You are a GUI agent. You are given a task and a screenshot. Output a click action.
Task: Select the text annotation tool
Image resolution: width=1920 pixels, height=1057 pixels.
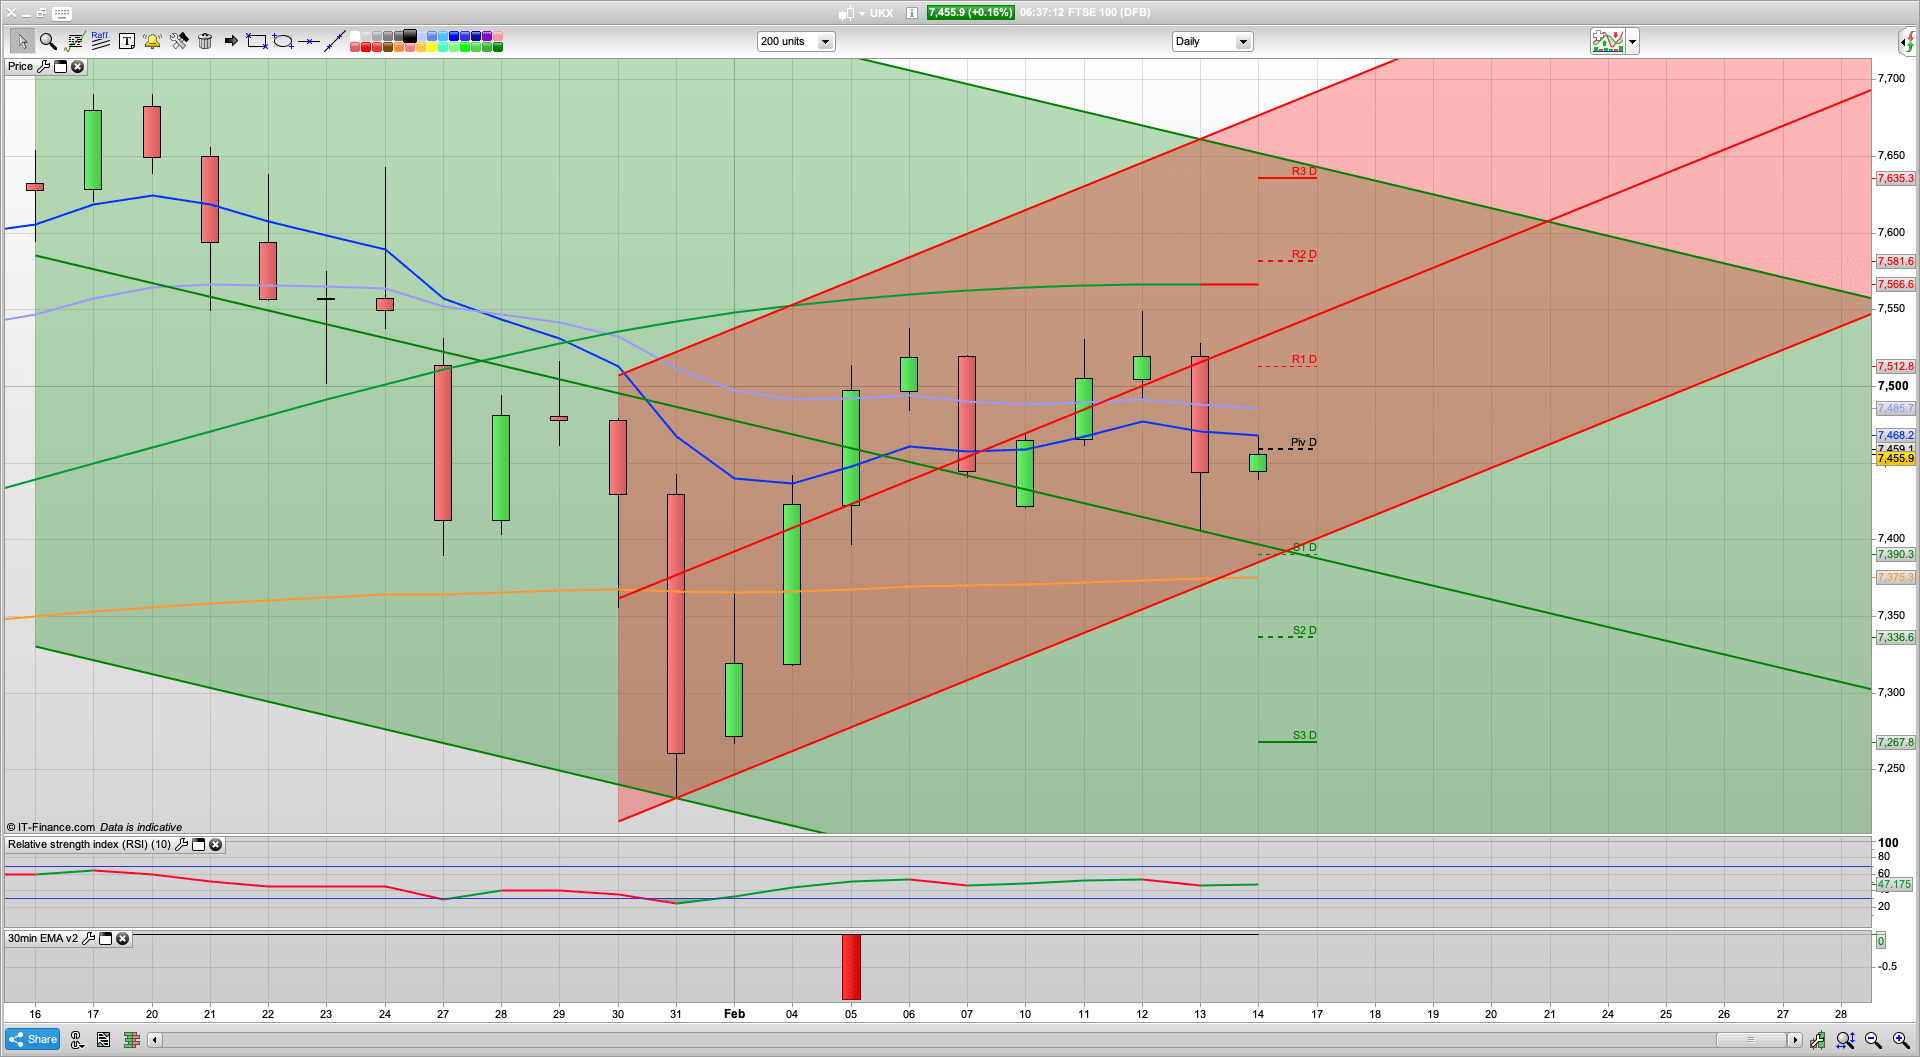pyautogui.click(x=126, y=41)
